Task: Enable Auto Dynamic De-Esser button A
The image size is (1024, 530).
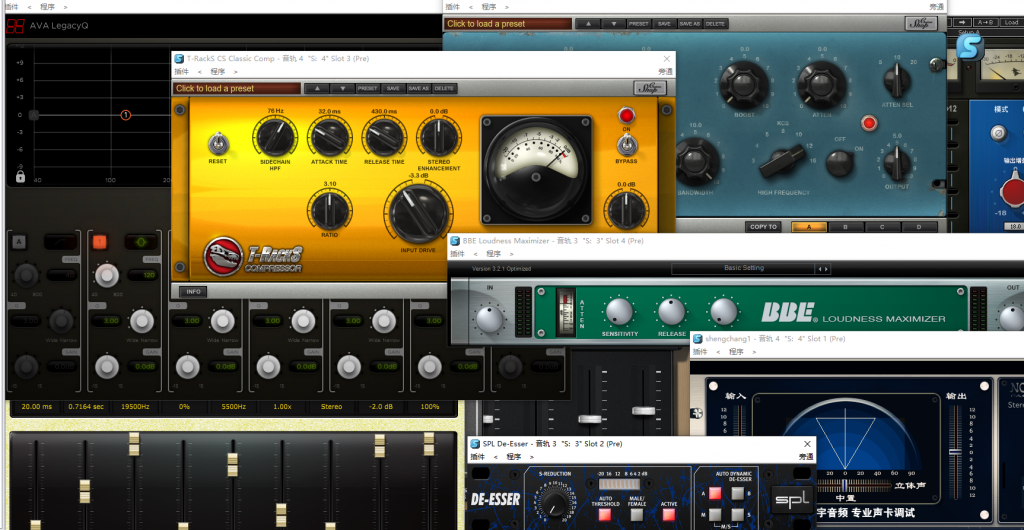Action: [716, 493]
